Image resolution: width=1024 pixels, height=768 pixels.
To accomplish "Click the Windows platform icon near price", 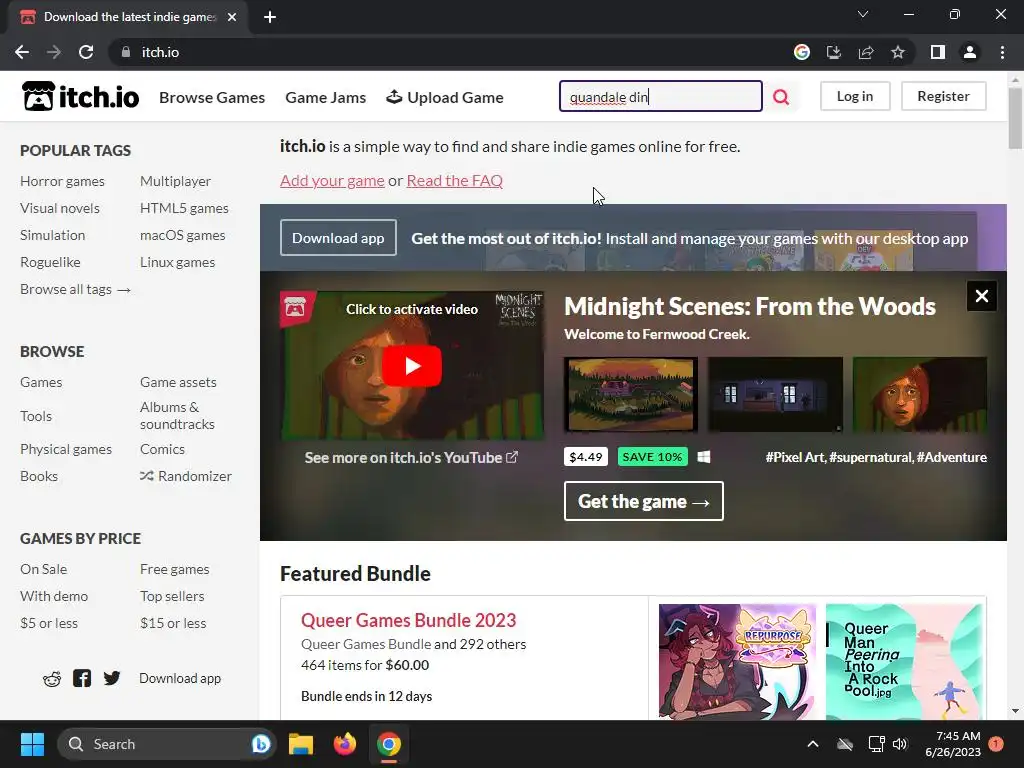I will [x=704, y=456].
